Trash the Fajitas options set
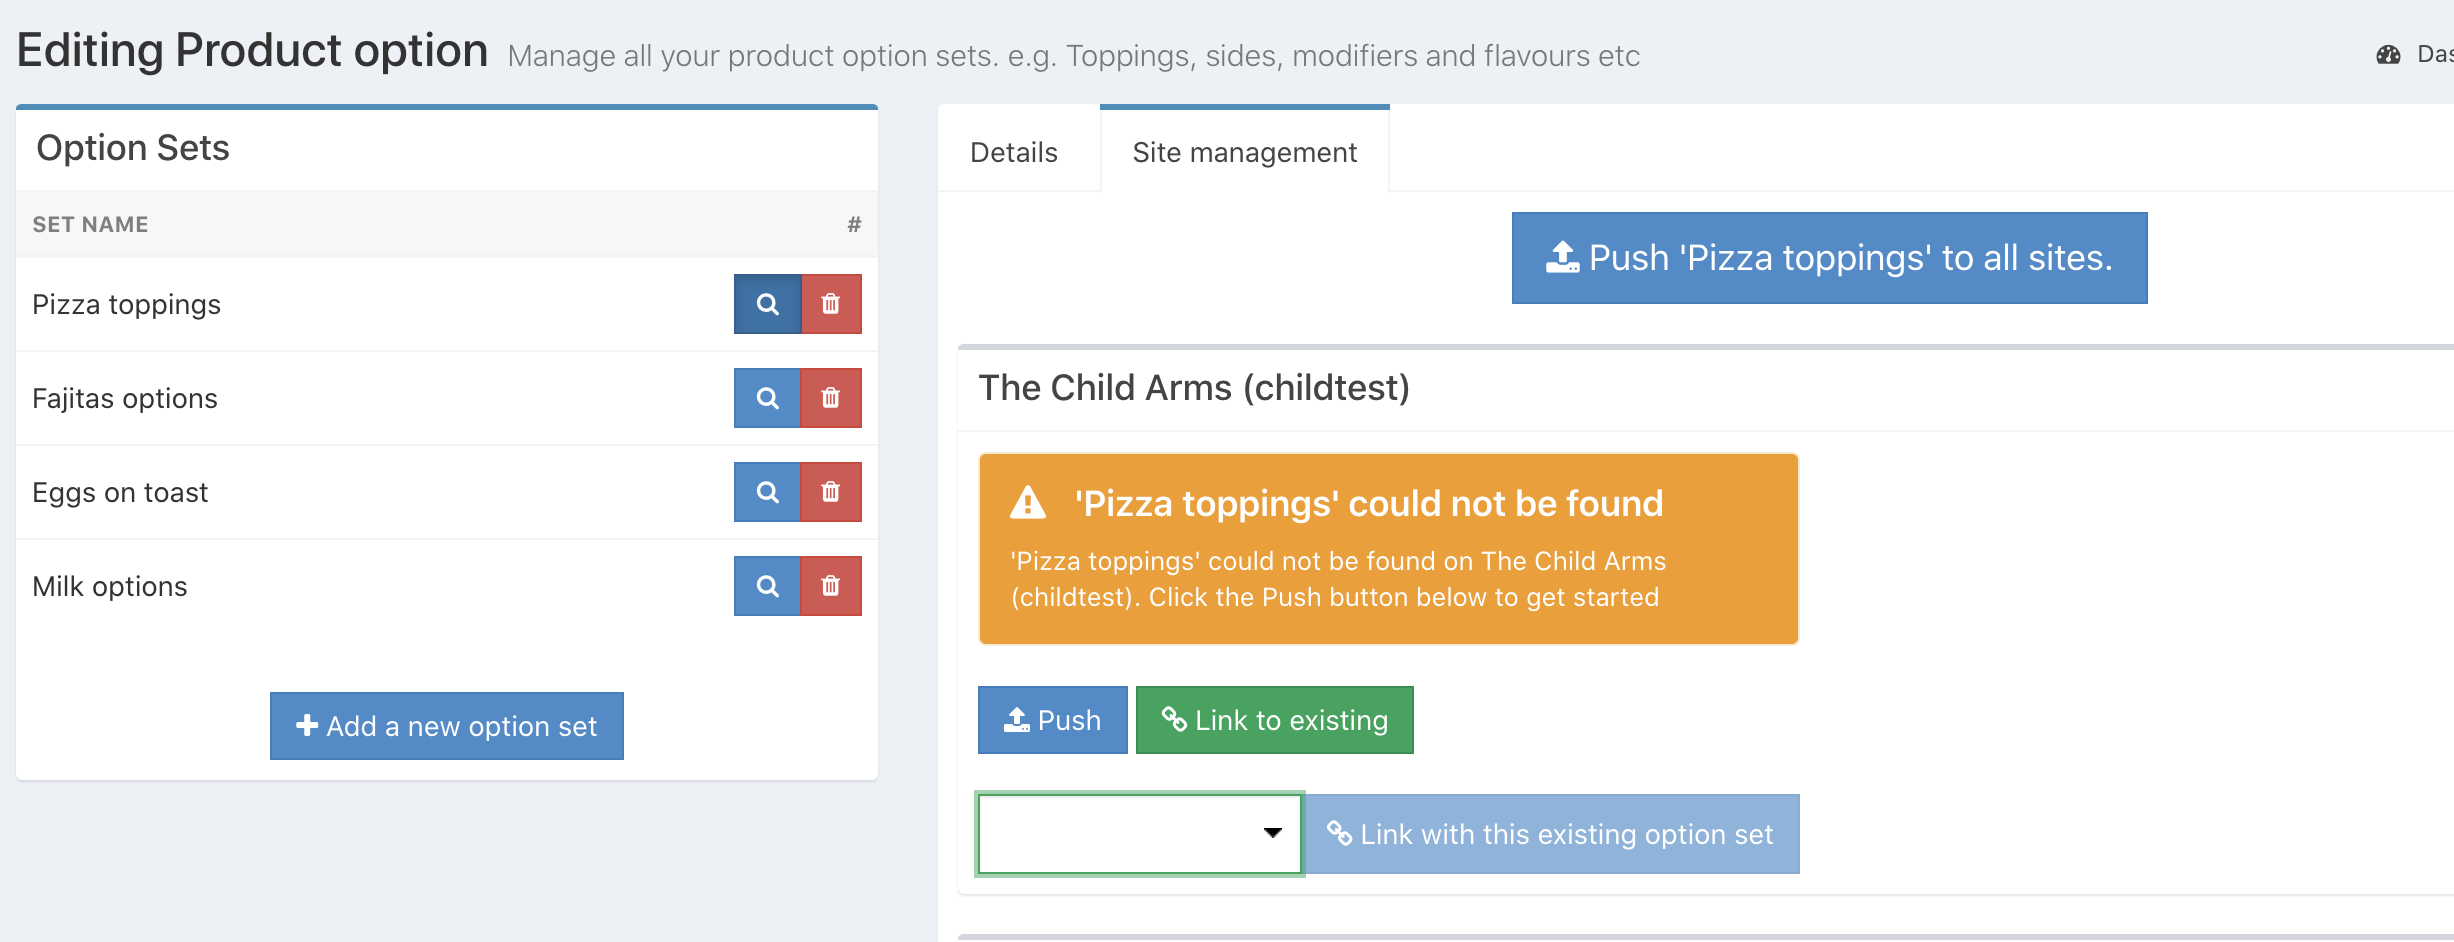Viewport: 2454px width, 942px height. (x=831, y=398)
